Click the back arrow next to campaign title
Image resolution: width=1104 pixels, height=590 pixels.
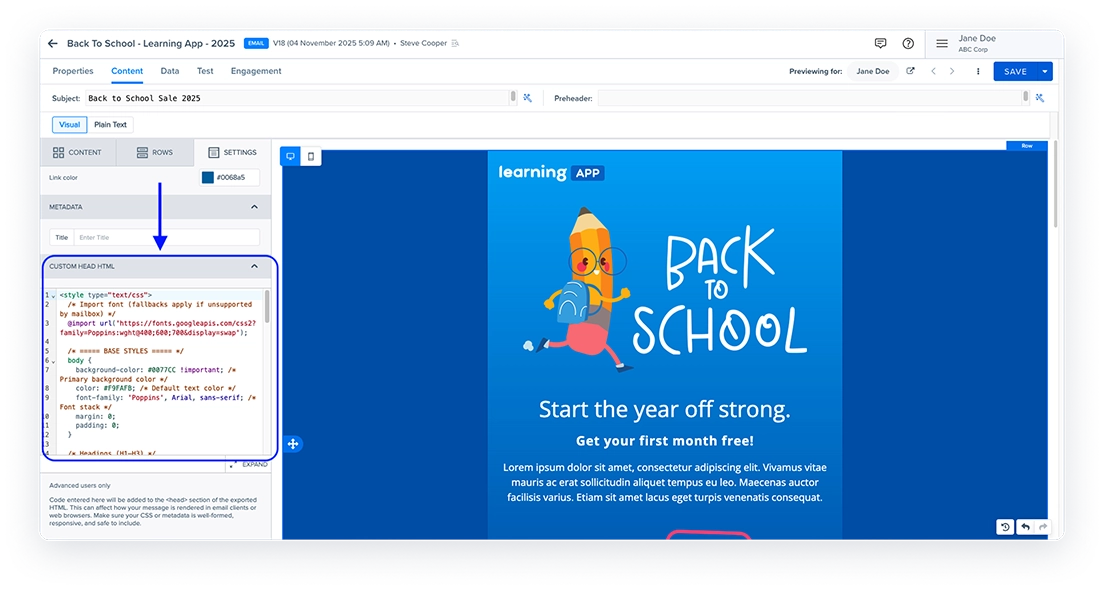[x=53, y=44]
